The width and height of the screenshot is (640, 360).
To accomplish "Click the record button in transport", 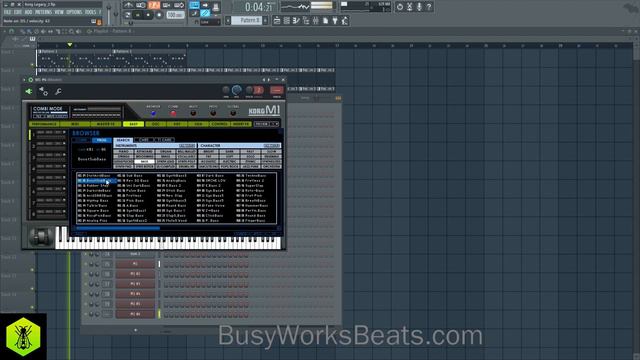I will pyautogui.click(x=159, y=15).
